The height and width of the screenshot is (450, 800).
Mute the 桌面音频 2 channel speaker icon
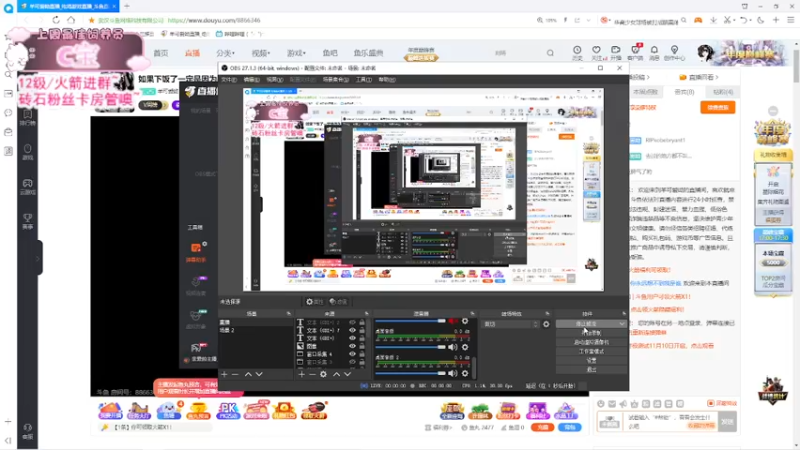453,373
